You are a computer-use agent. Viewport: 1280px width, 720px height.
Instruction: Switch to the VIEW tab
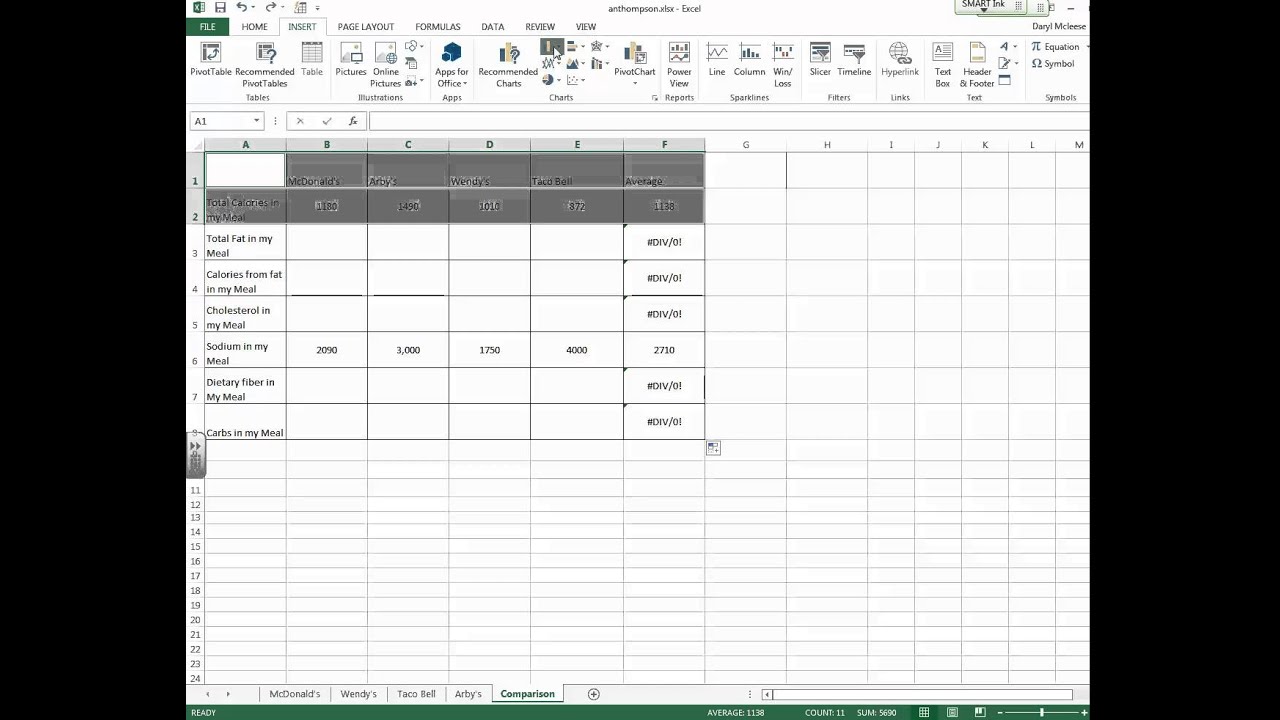coord(586,27)
